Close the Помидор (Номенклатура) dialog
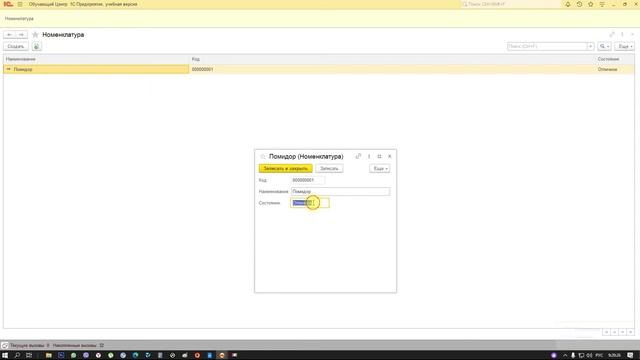This screenshot has width=640, height=360. pos(390,156)
